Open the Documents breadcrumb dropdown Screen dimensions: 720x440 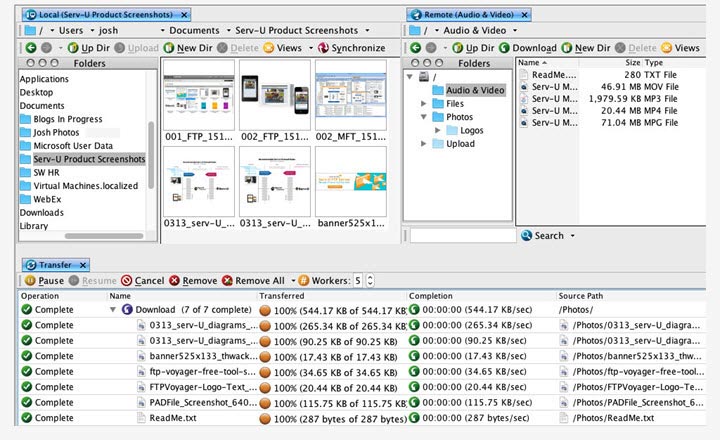[x=229, y=31]
